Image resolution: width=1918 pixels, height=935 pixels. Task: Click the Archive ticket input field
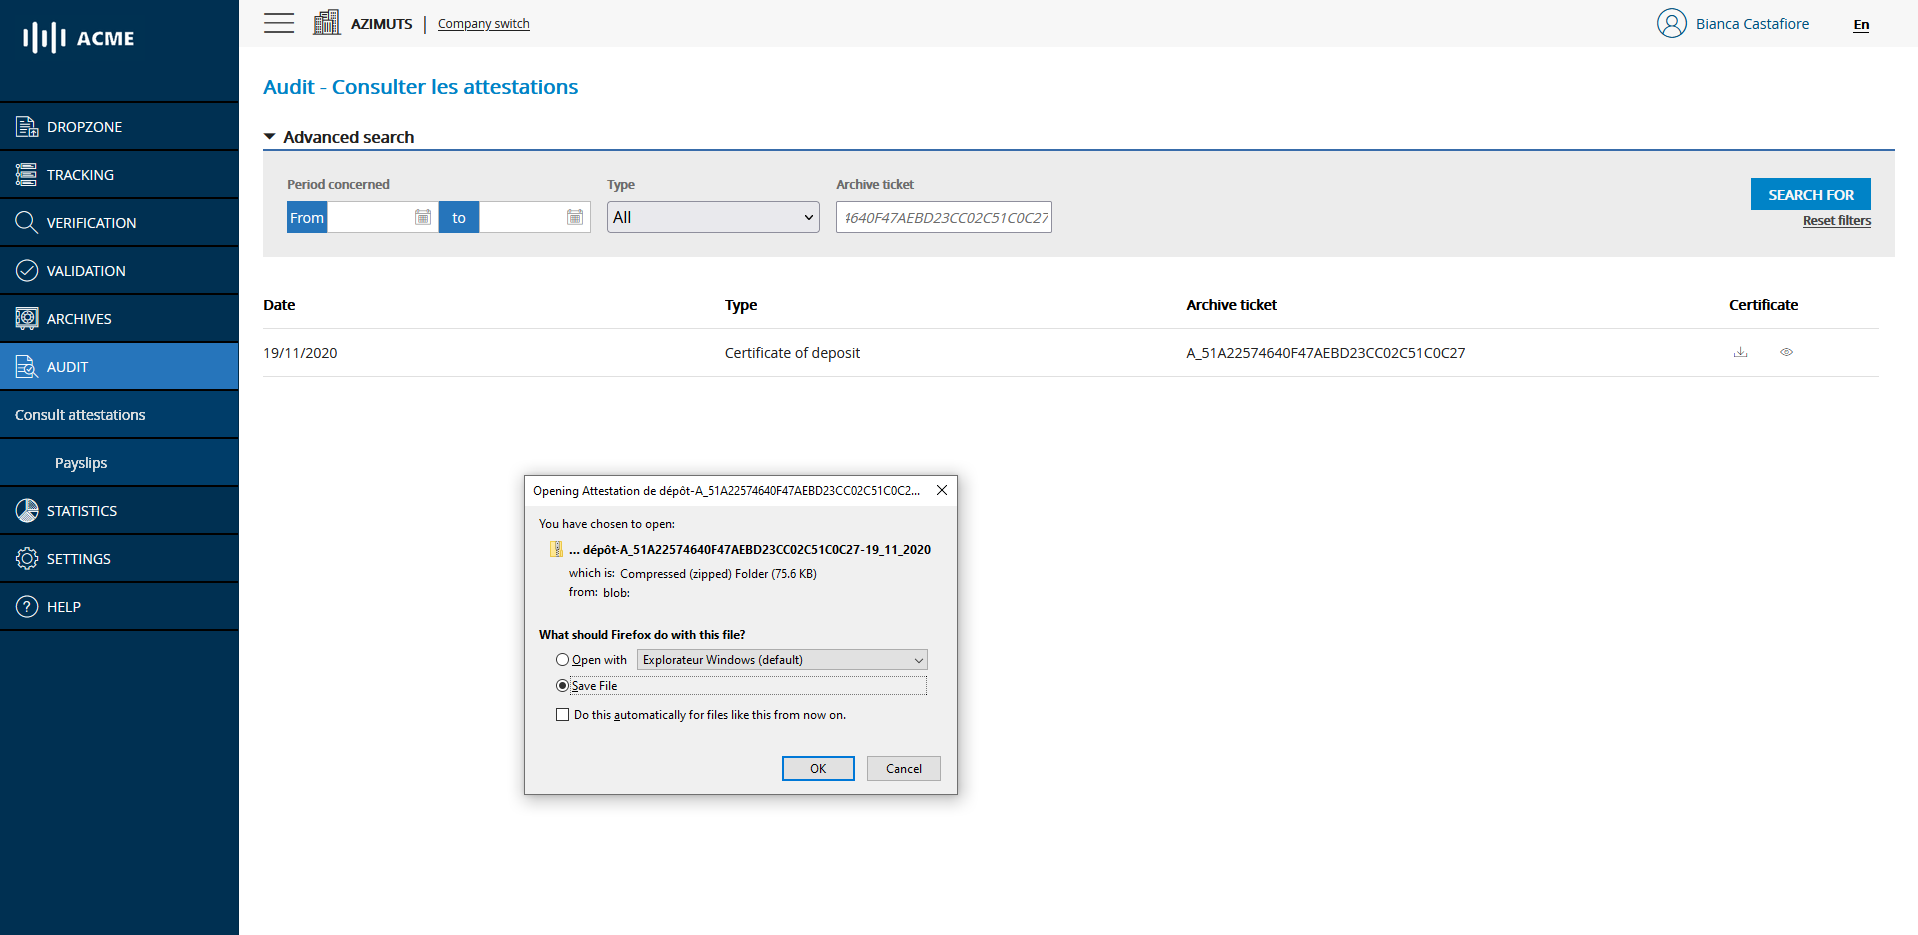(x=943, y=217)
